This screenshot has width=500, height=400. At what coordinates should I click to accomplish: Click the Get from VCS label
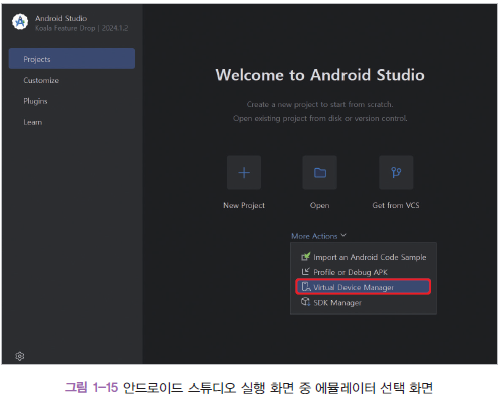coord(396,205)
